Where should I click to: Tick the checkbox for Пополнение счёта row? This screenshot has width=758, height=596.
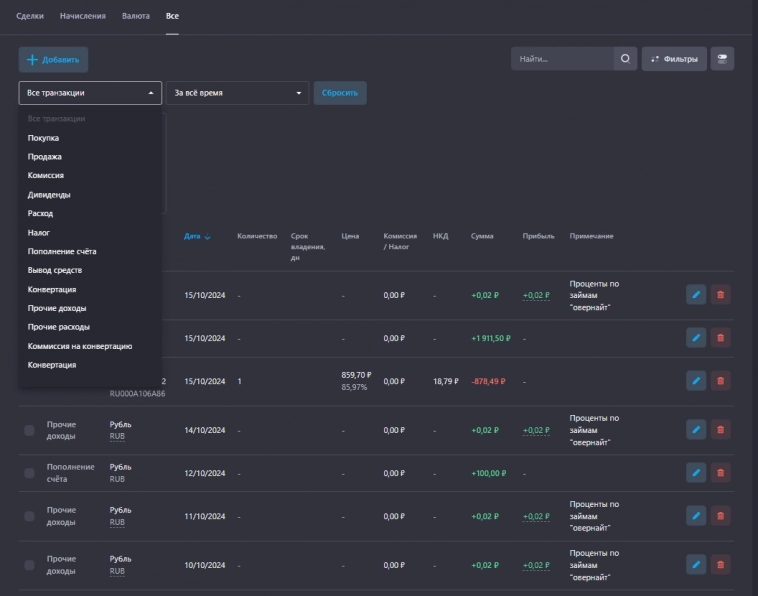click(x=29, y=473)
